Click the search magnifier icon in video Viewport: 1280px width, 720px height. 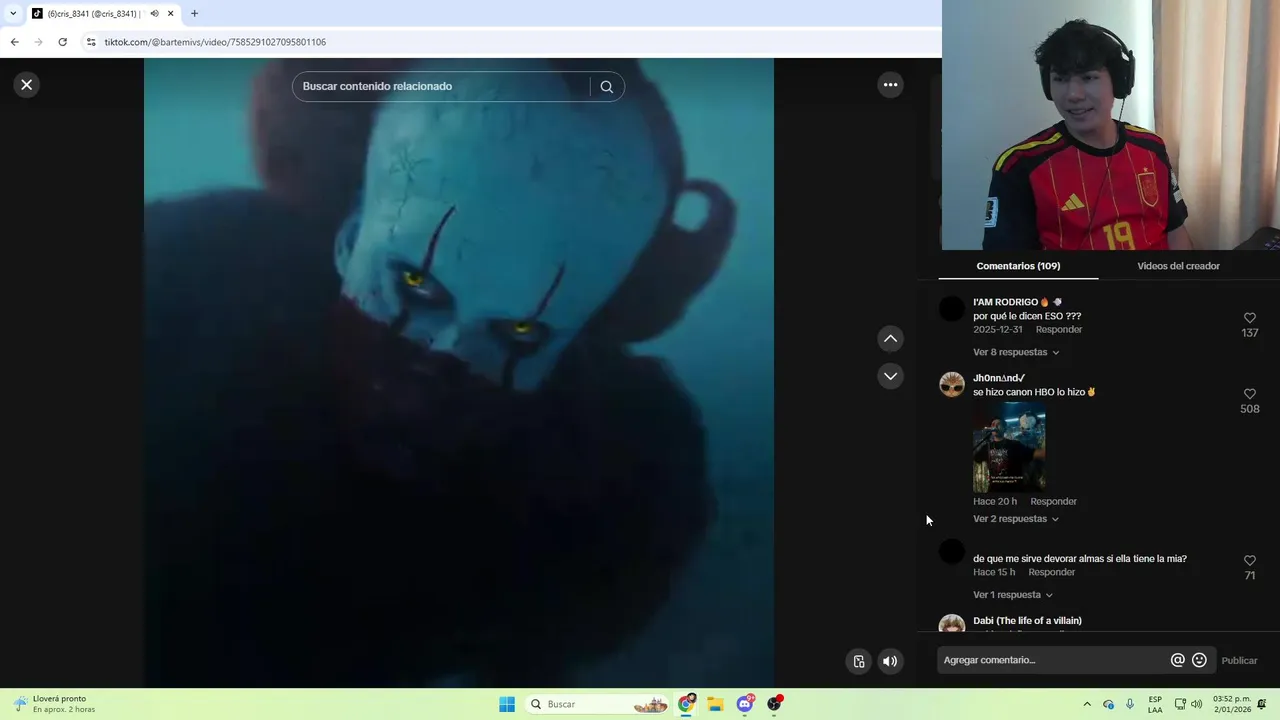tap(606, 86)
